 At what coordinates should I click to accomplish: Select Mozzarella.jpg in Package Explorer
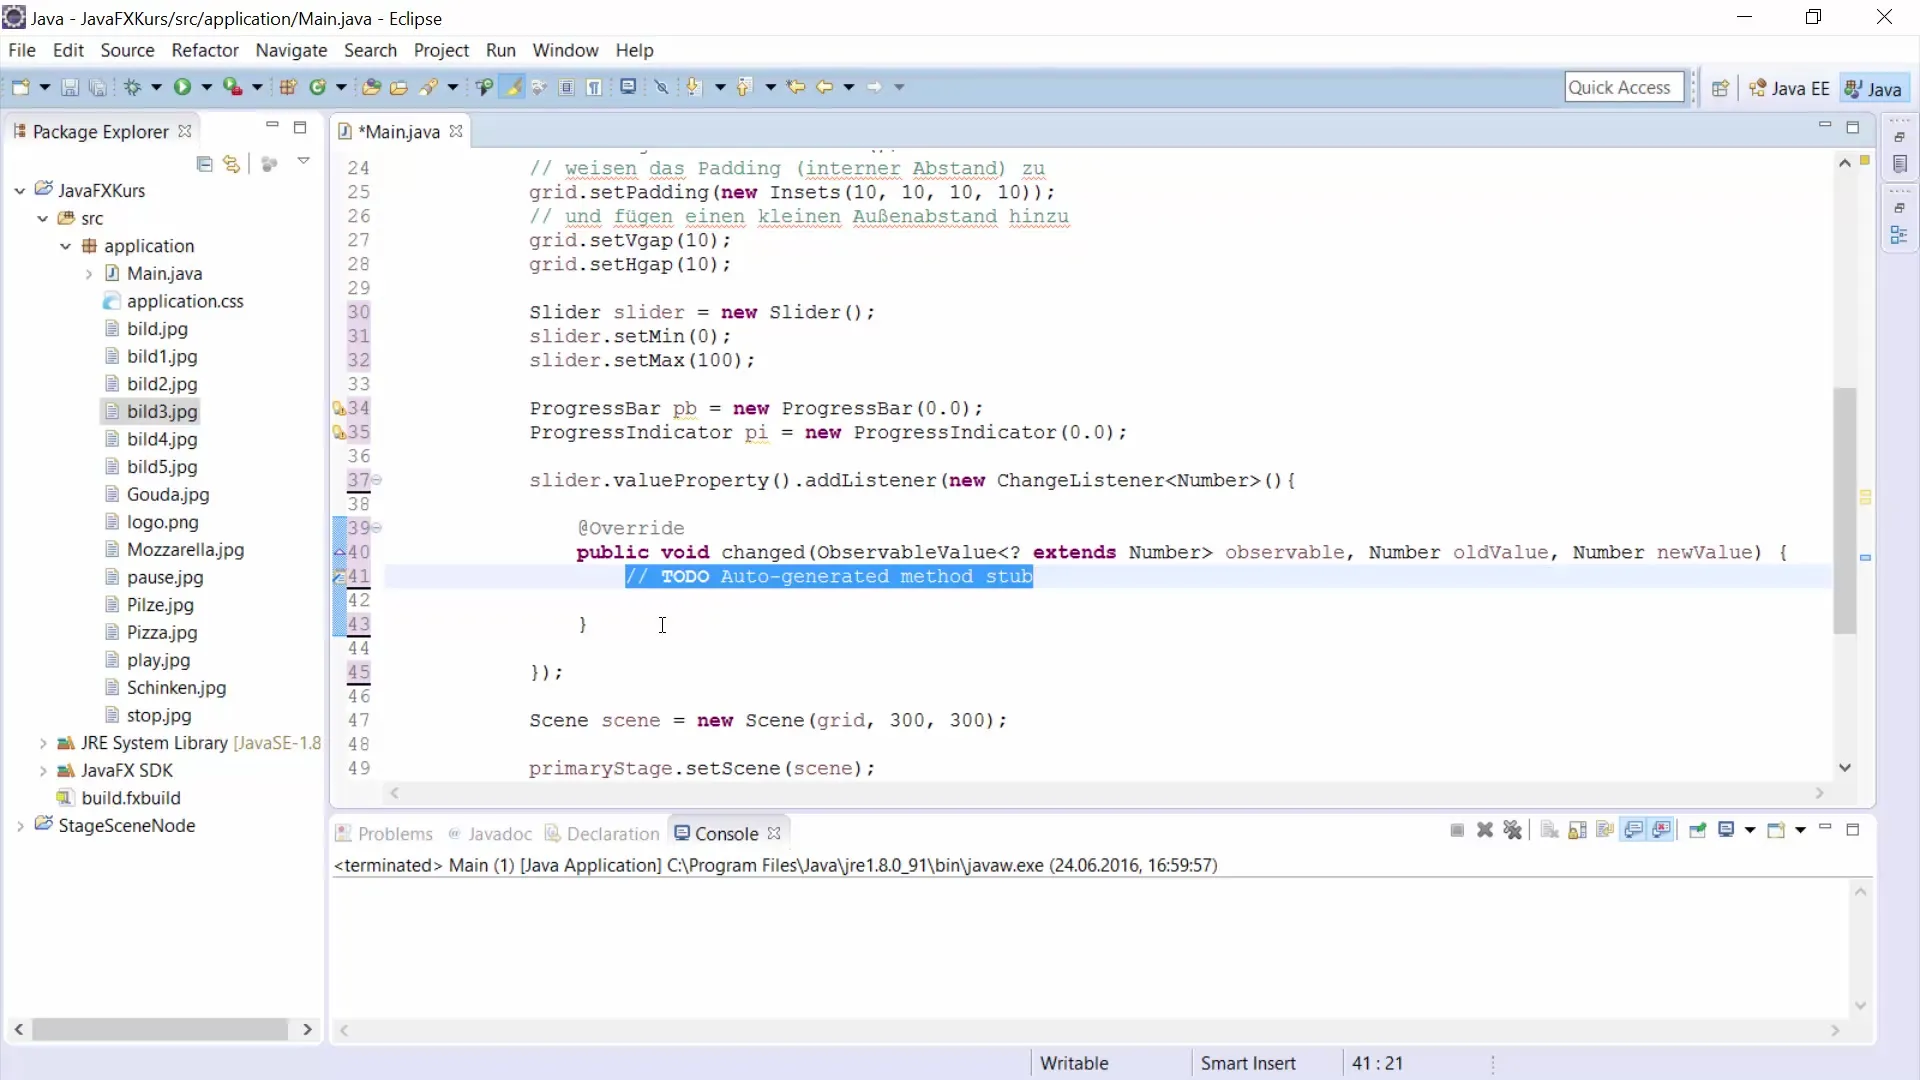coord(185,550)
